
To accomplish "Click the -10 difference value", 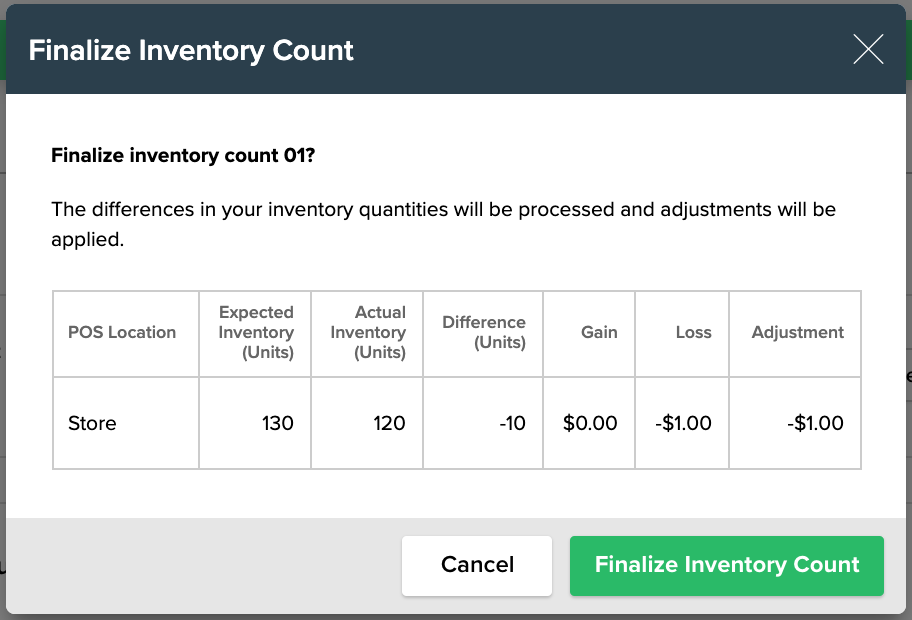I will (x=512, y=423).
